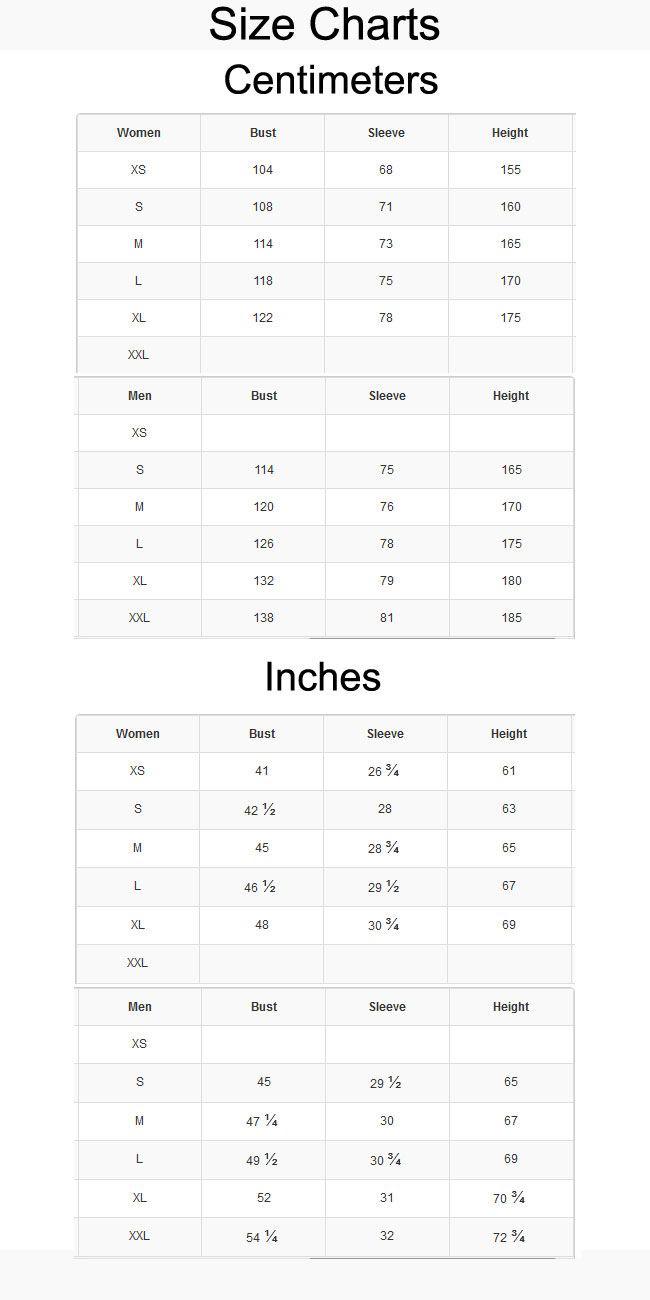Viewport: 650px width, 1300px height.
Task: Select men's L sleeve value 78 centimeters
Action: point(387,544)
